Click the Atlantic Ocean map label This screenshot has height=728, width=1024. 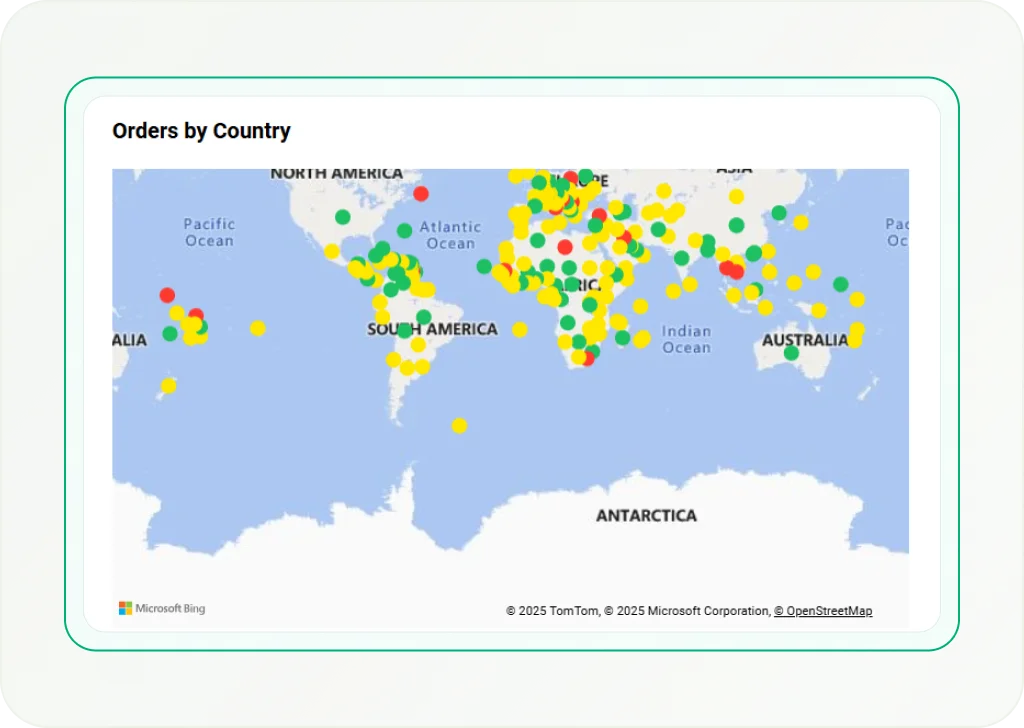450,235
